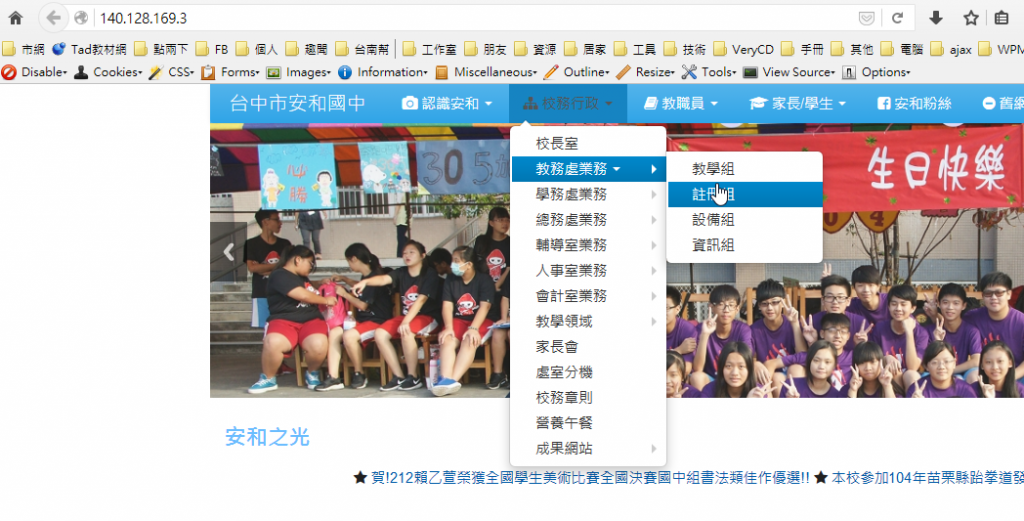The width and height of the screenshot is (1024, 521).
Task: Expand the 教職員 navigation menu
Action: click(x=680, y=103)
